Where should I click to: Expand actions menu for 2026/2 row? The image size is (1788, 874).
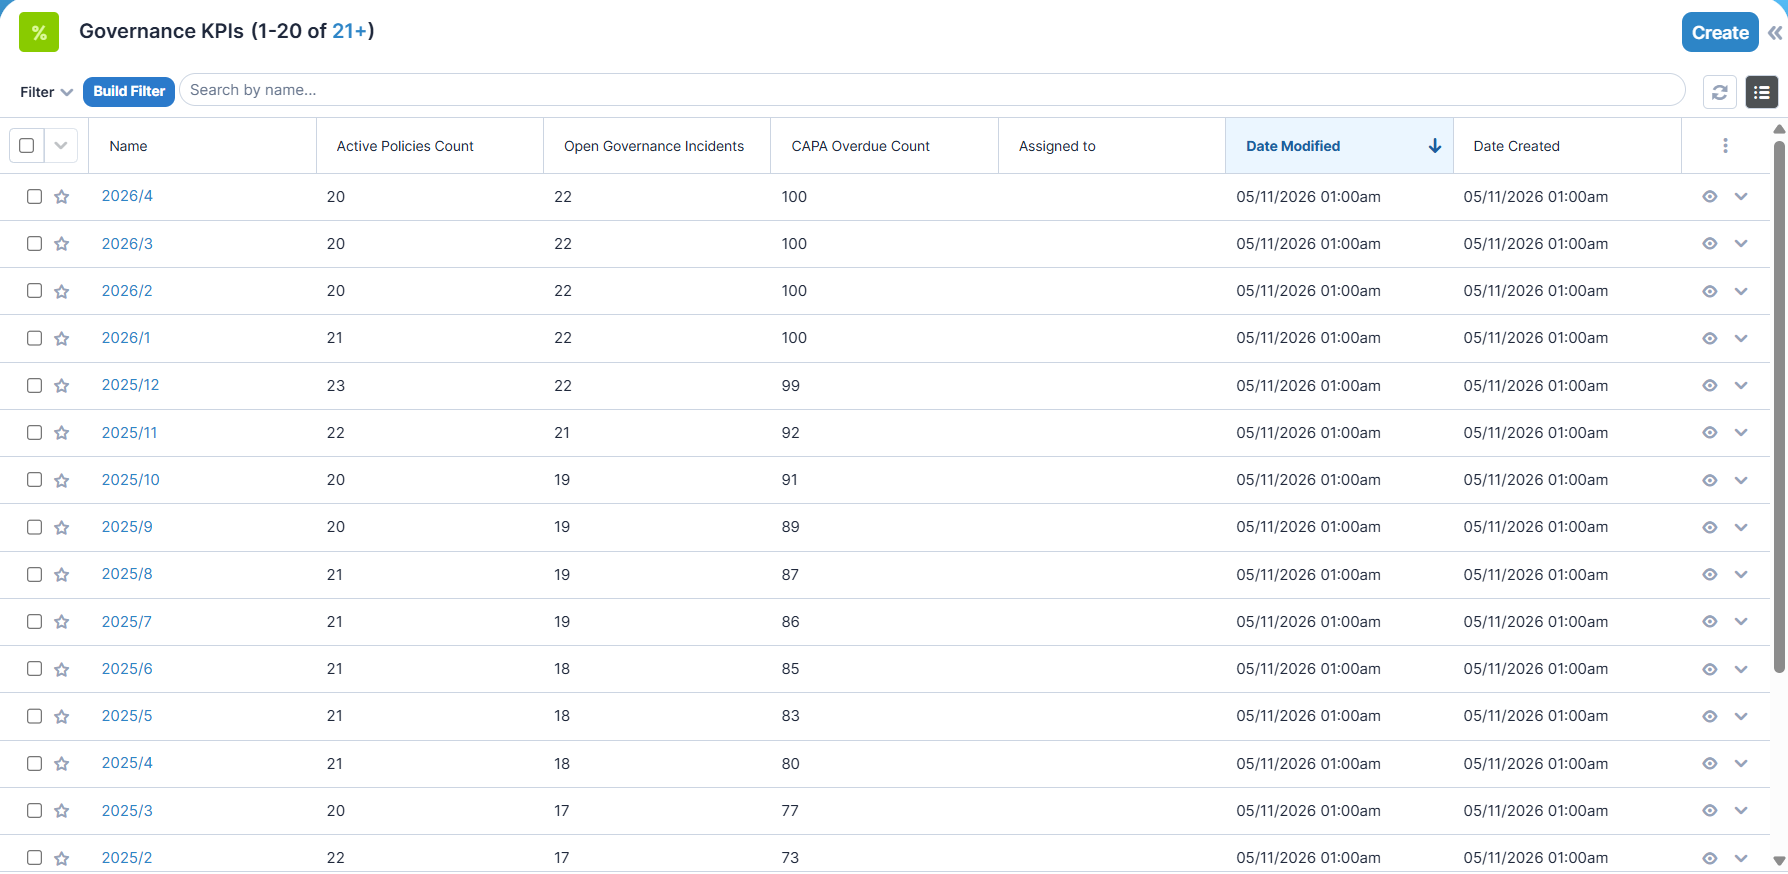click(x=1741, y=291)
